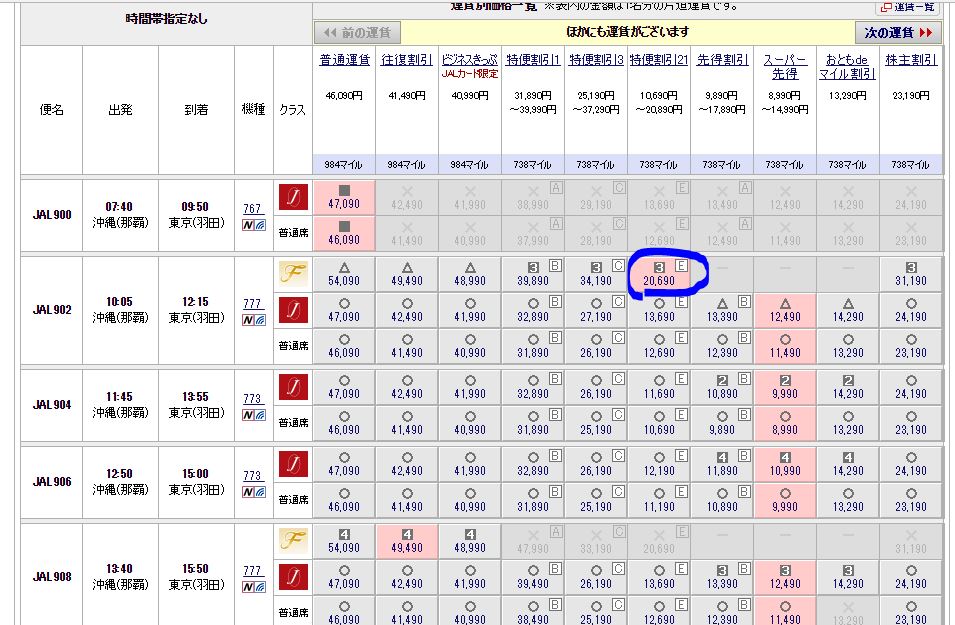Click the 前の運賃 previous fares button
The height and width of the screenshot is (625, 955).
click(x=358, y=32)
